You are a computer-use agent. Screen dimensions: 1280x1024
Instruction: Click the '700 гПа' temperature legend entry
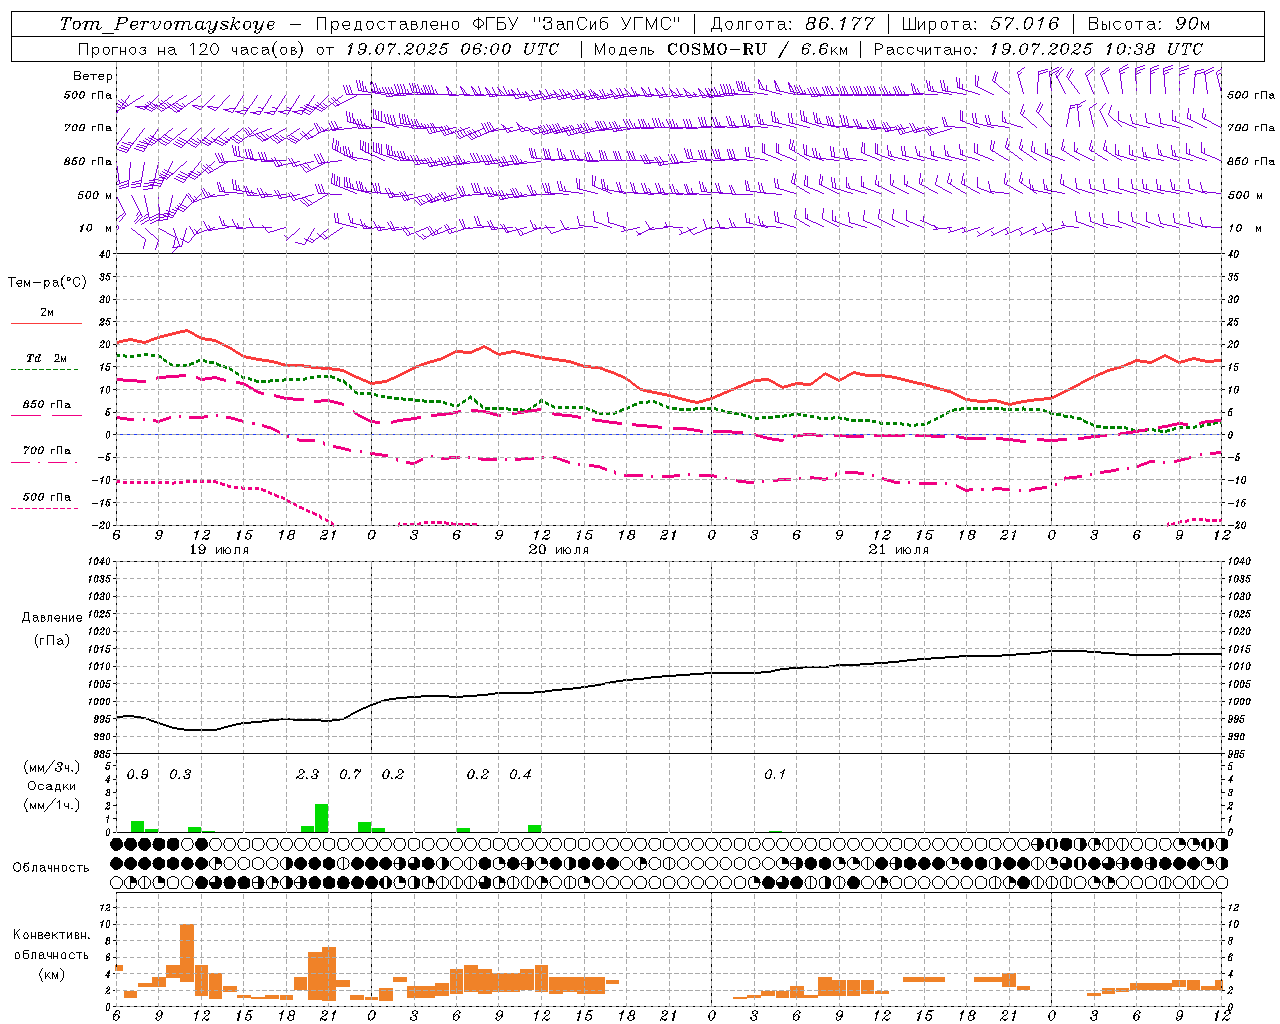tap(47, 450)
